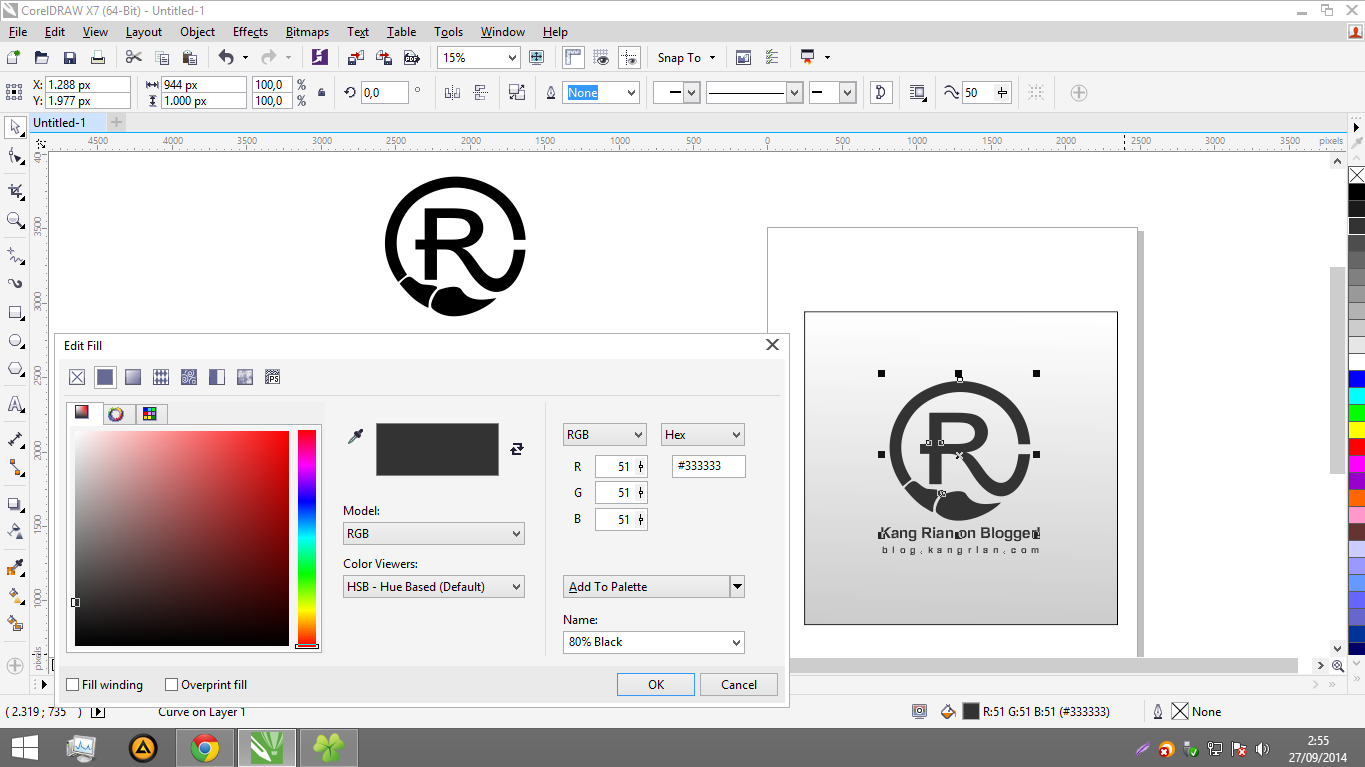Click the hex value #333333 field

point(709,466)
